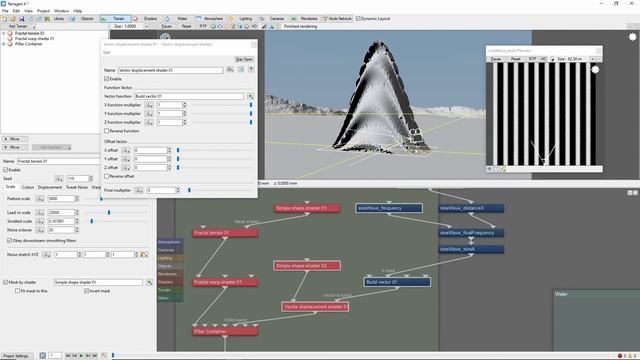Select the Simple shape shader 02 node

307,266
